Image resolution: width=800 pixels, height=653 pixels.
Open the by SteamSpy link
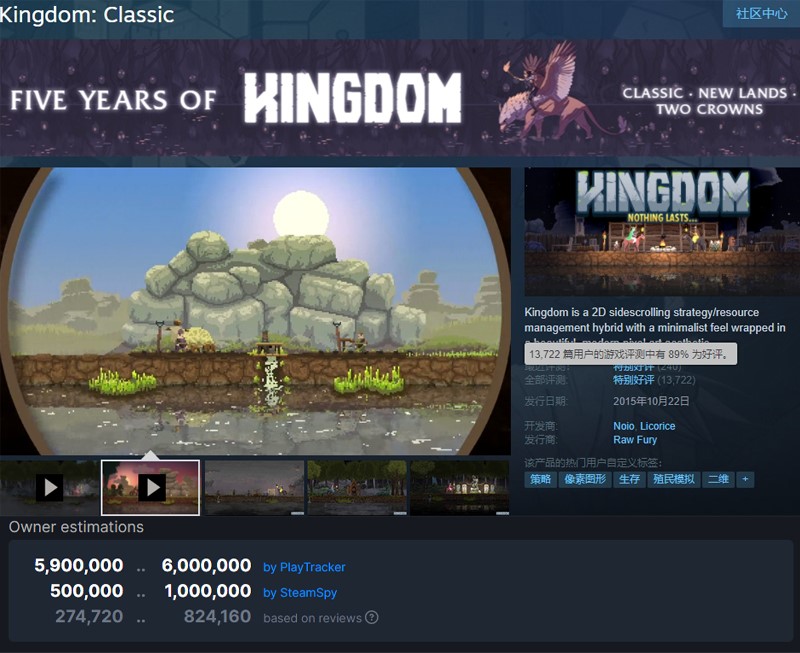[x=300, y=592]
